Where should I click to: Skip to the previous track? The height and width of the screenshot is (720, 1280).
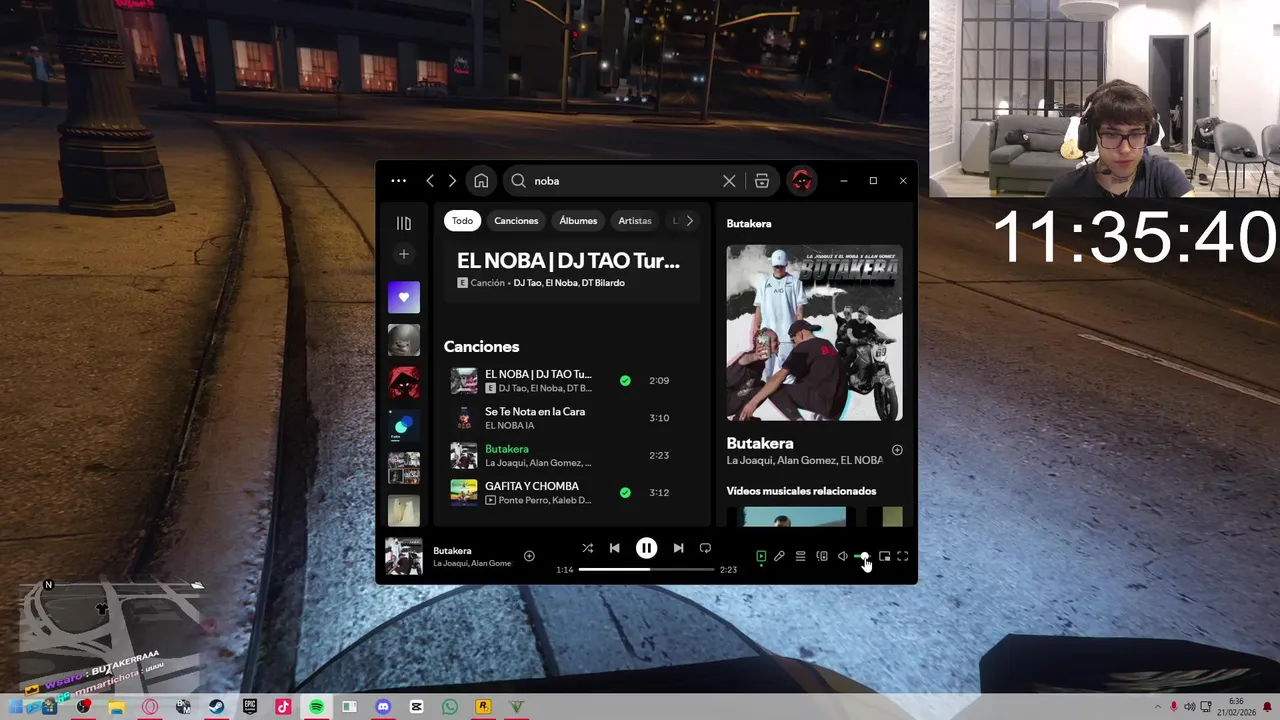pyautogui.click(x=615, y=548)
